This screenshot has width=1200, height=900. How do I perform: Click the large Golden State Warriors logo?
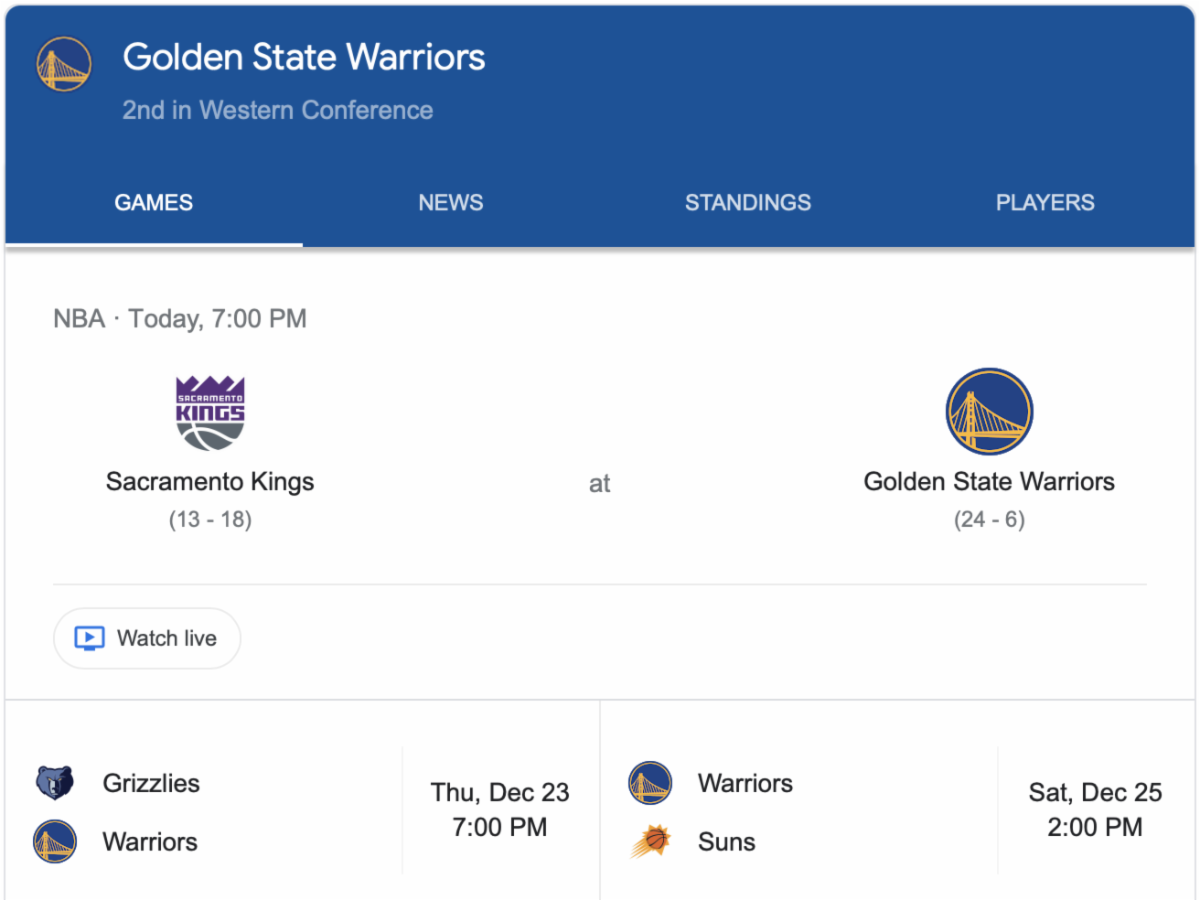(x=989, y=412)
